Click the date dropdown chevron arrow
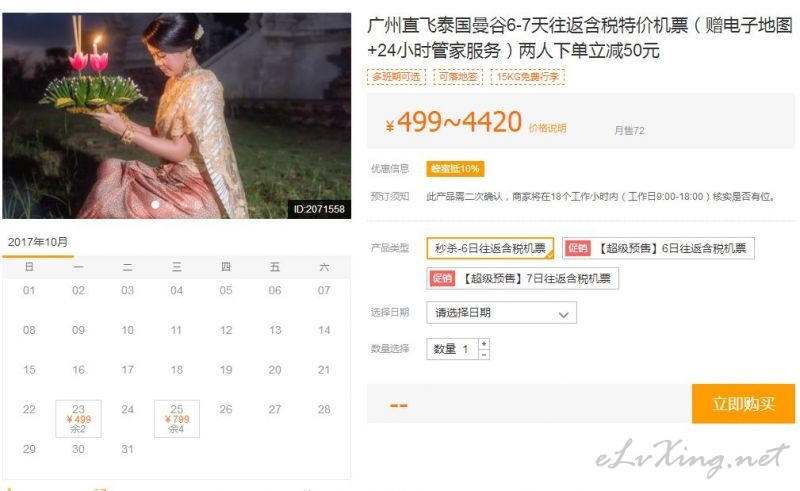 click(563, 314)
